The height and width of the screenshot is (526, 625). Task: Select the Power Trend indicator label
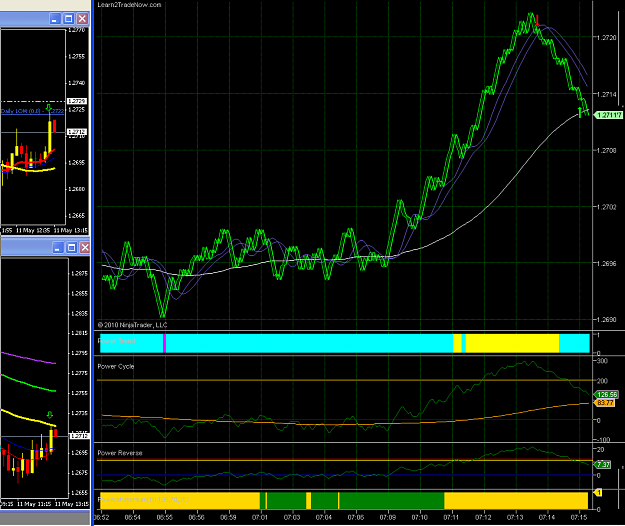coord(116,341)
